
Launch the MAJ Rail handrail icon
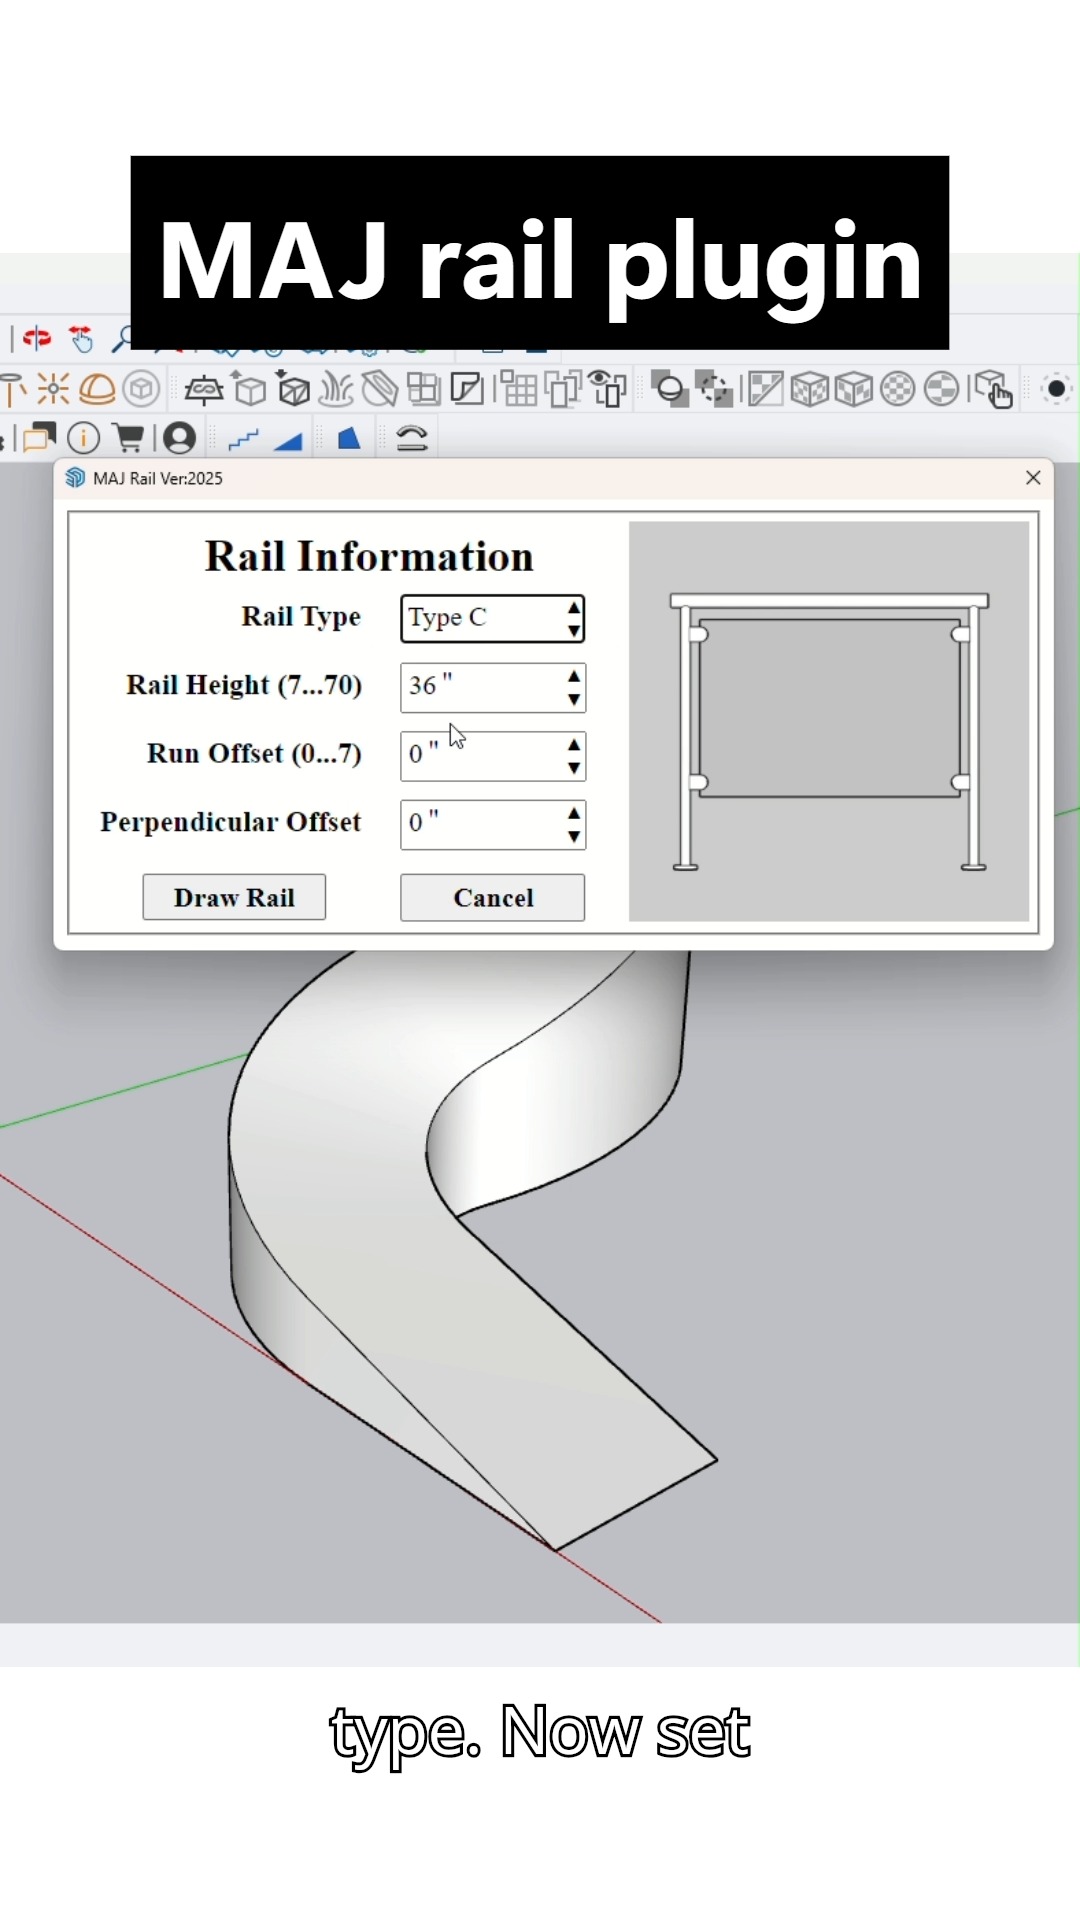click(x=412, y=438)
